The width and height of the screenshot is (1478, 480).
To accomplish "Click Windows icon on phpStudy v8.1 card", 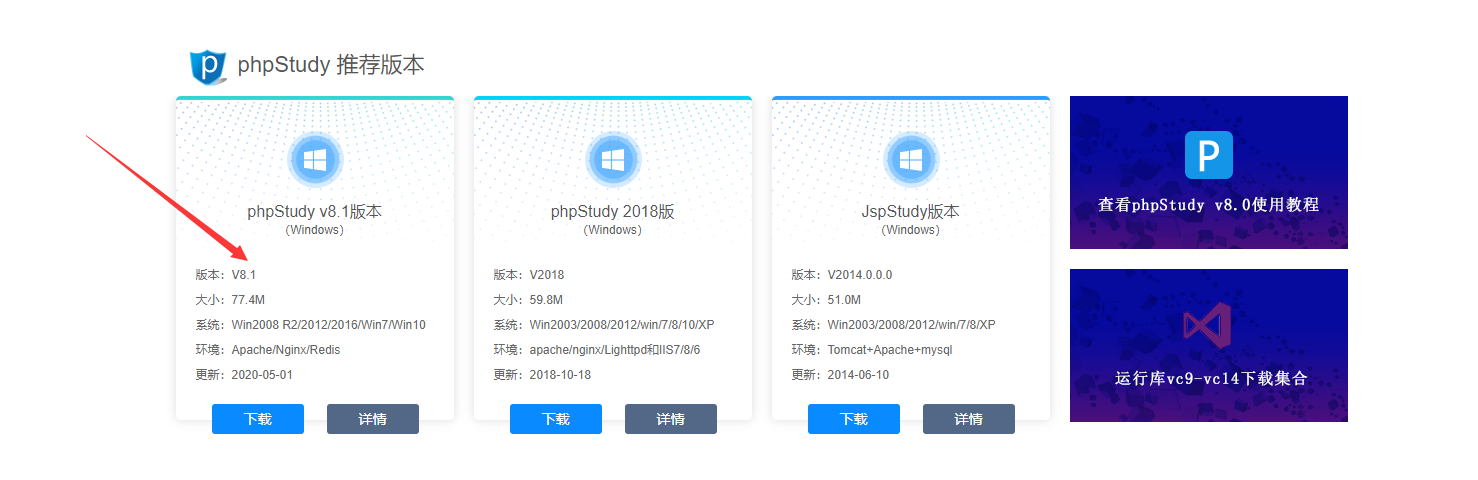I will coord(315,160).
